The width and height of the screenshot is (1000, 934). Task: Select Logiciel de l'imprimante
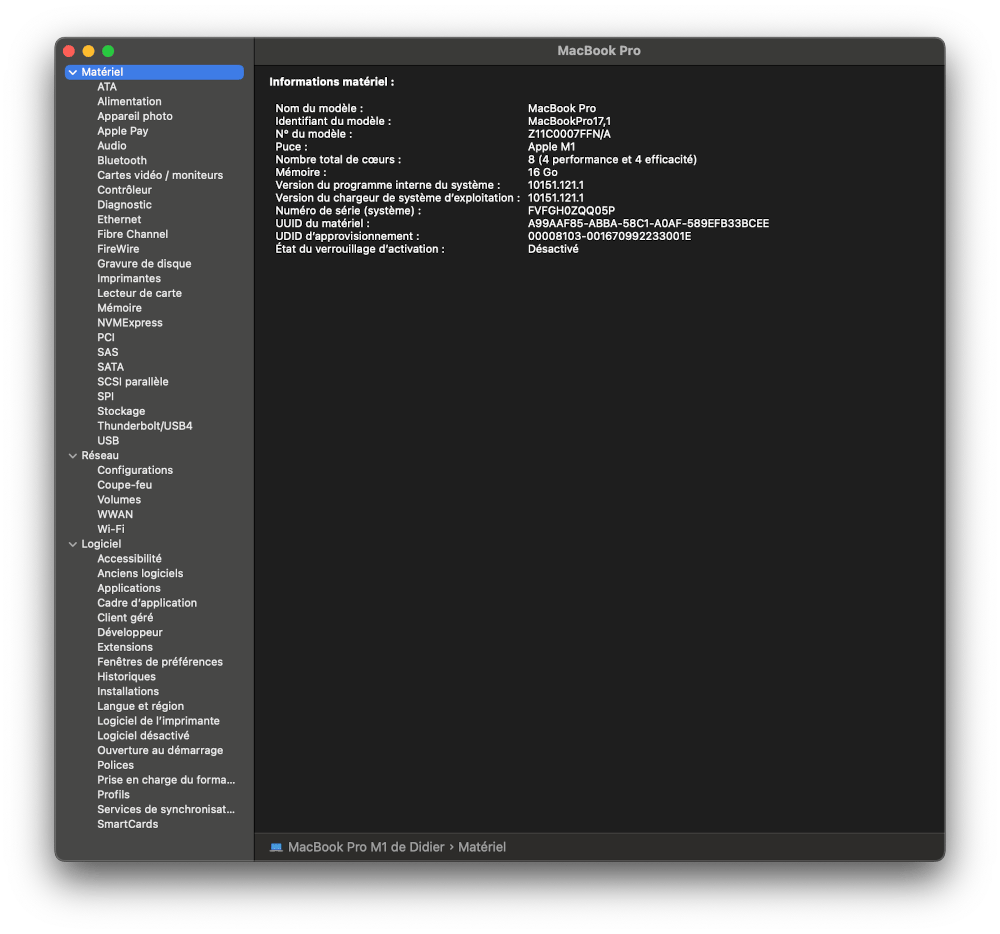point(158,721)
